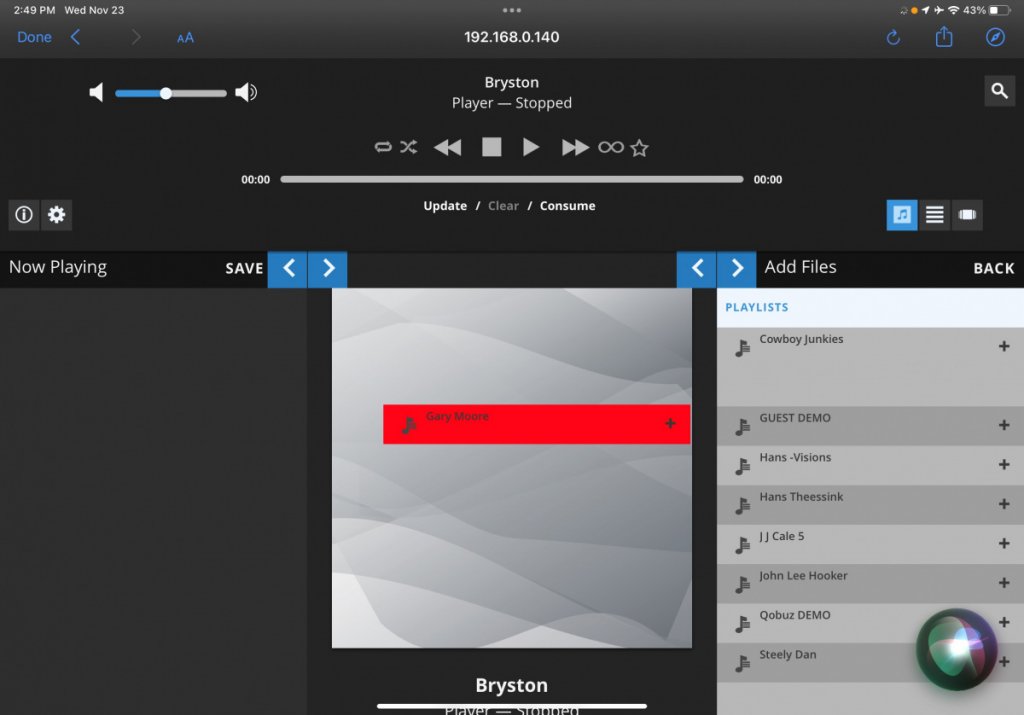Save the Now Playing queue

[244, 268]
